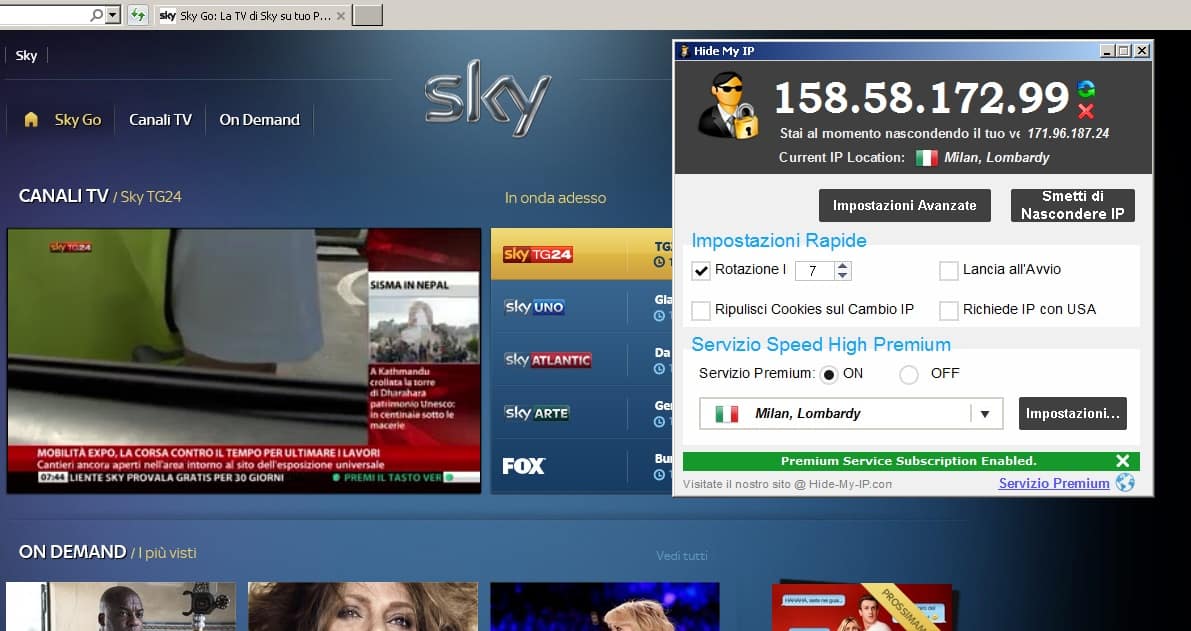Close the Sky Go browser tab
The width and height of the screenshot is (1191, 631).
coord(340,15)
